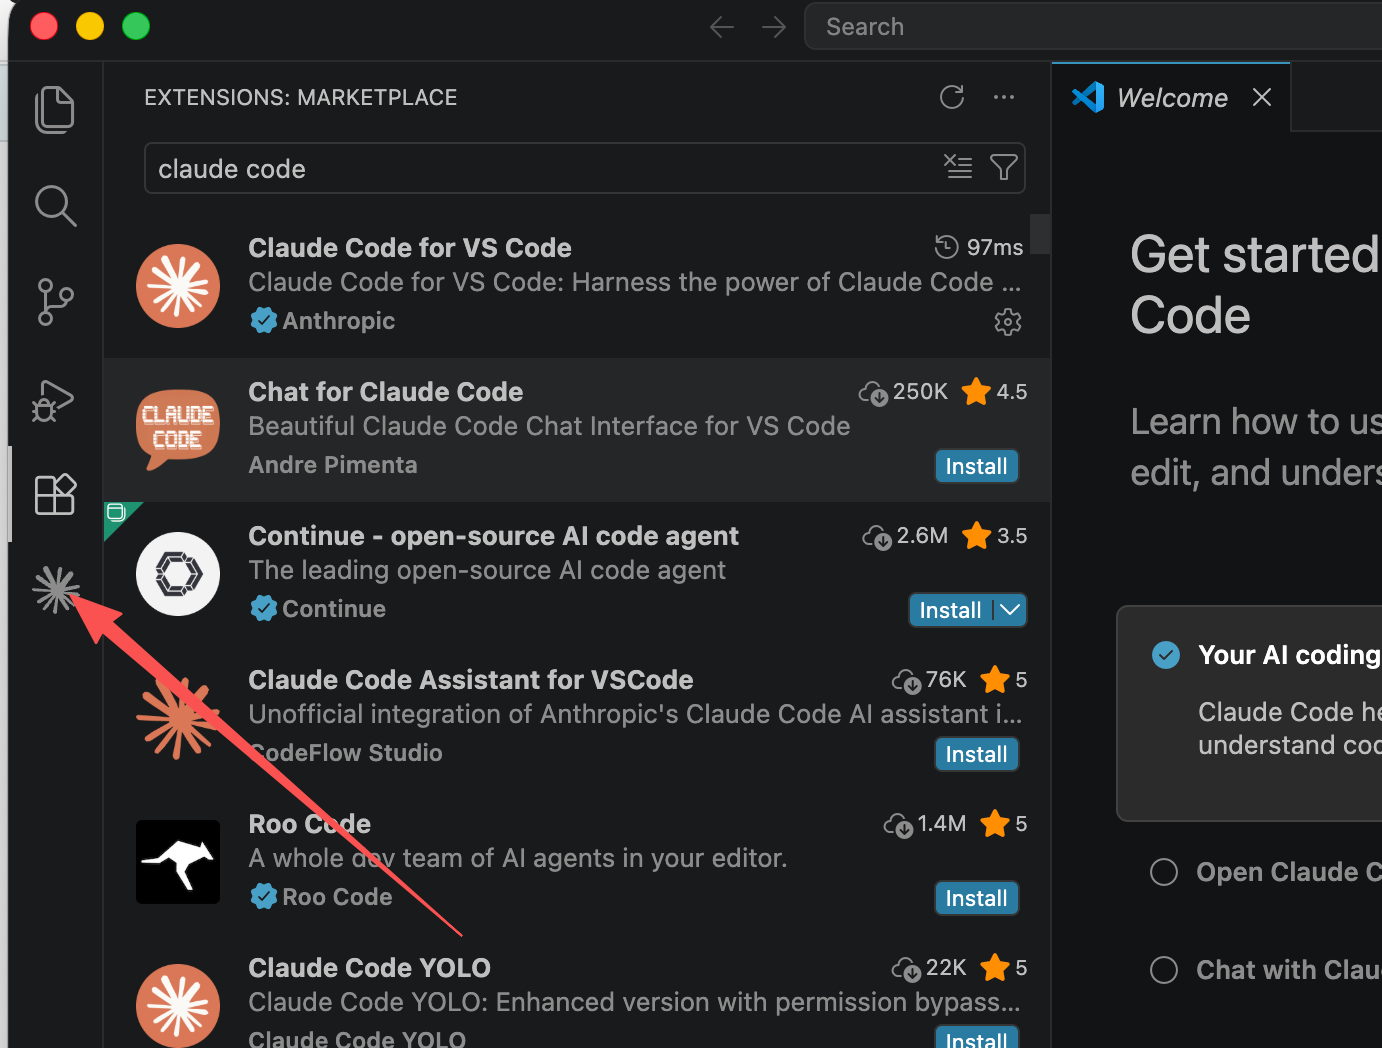Open 'Chat for Claude Code' extension title
This screenshot has width=1382, height=1048.
(x=386, y=392)
